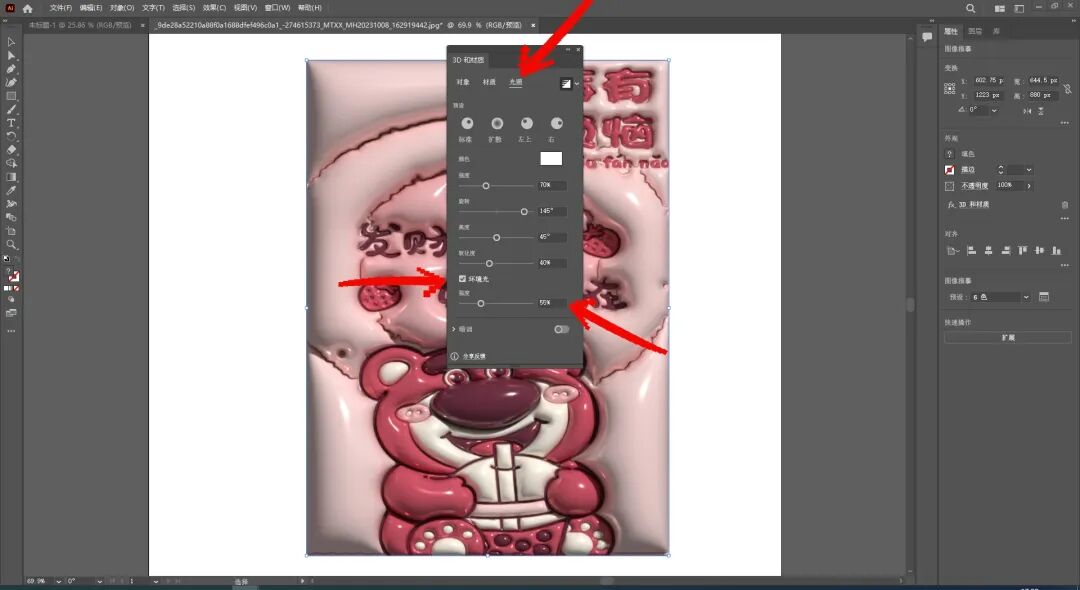Image resolution: width=1080 pixels, height=590 pixels.
Task: Open the Image Trace panel icon
Action: [x=1044, y=297]
